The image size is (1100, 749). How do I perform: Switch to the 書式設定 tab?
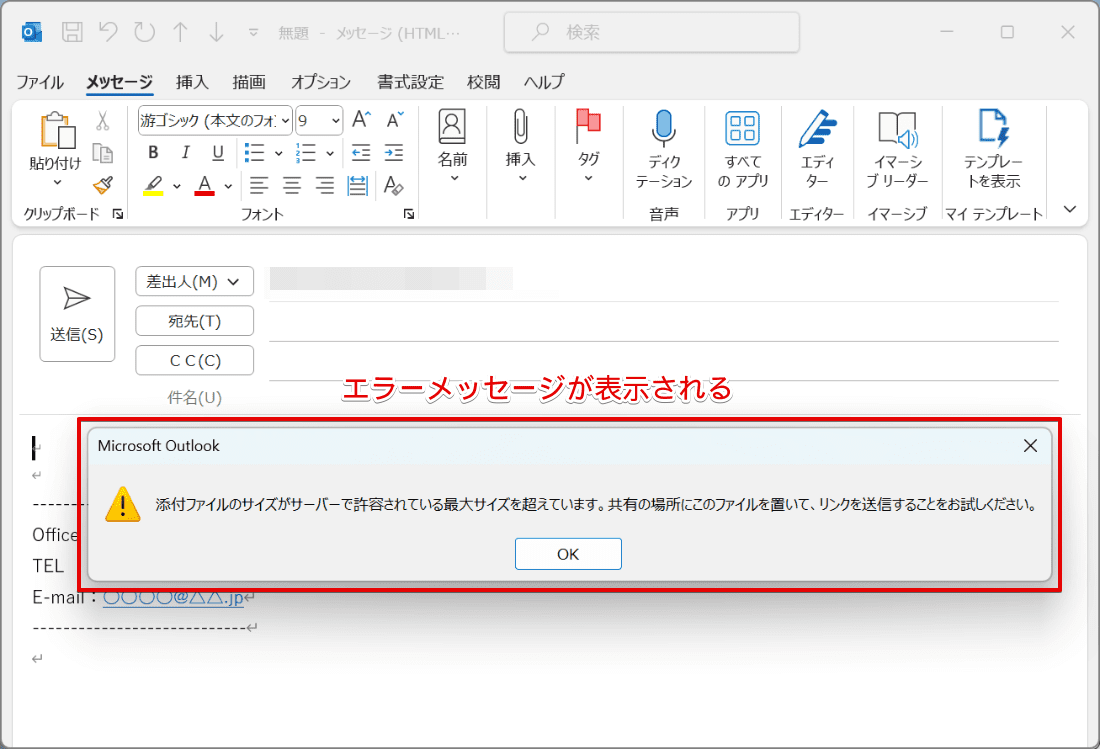410,82
